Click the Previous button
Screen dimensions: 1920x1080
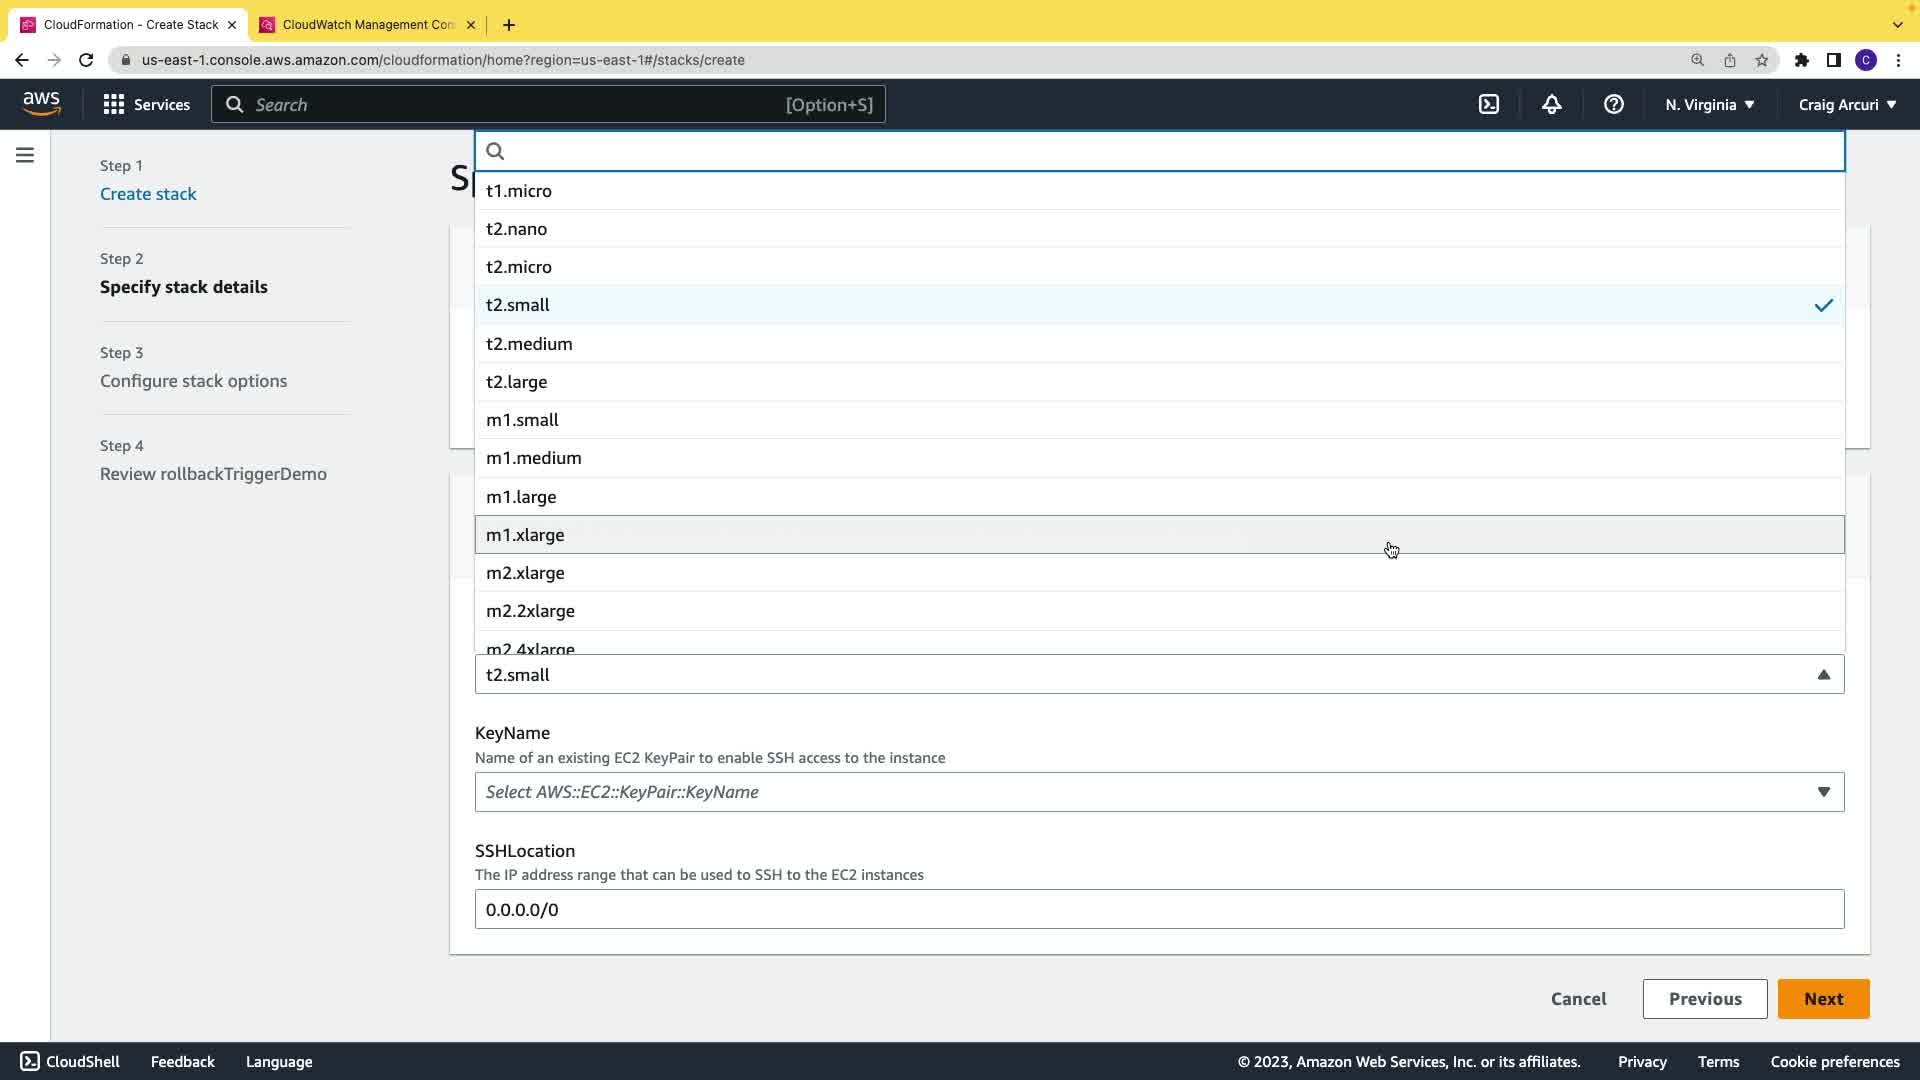pyautogui.click(x=1704, y=999)
